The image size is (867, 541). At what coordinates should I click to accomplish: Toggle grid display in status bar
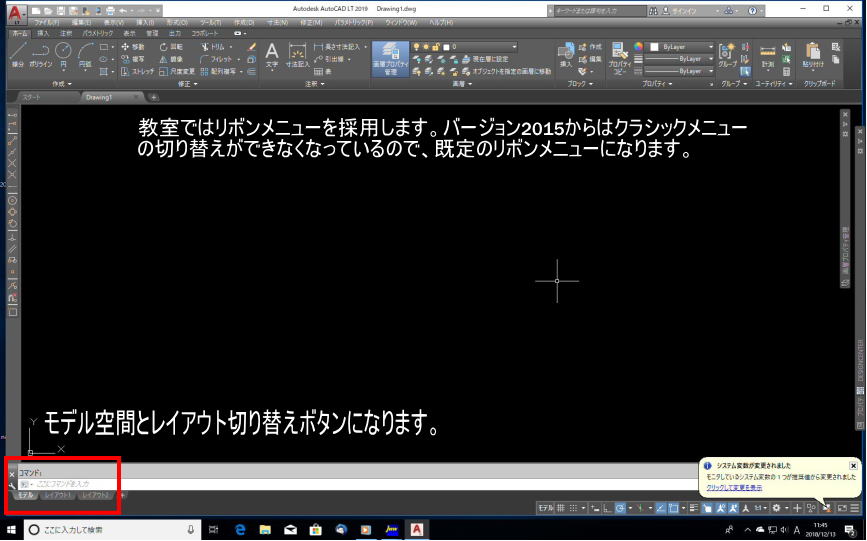pos(561,508)
